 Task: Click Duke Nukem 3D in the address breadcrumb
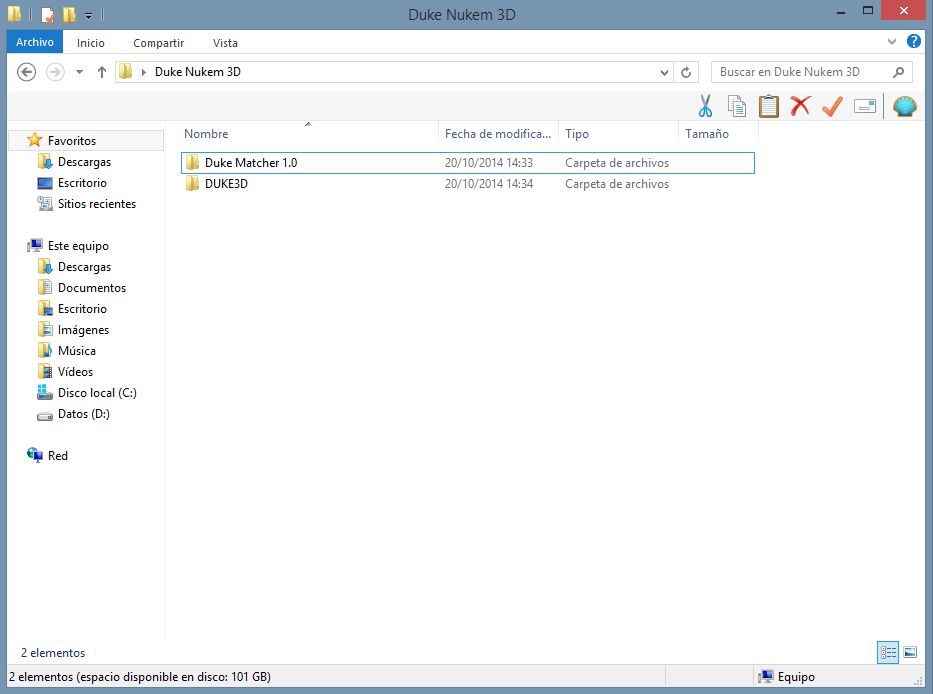198,72
